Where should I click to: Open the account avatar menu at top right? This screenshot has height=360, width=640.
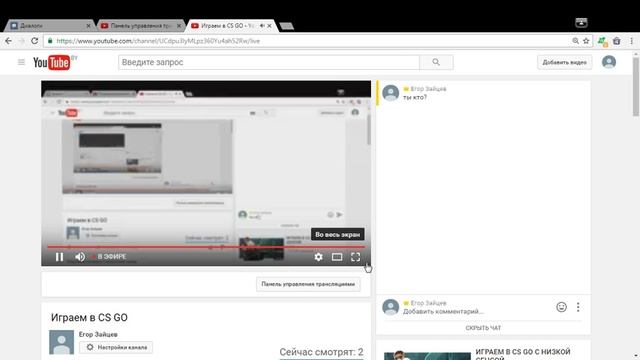609,62
